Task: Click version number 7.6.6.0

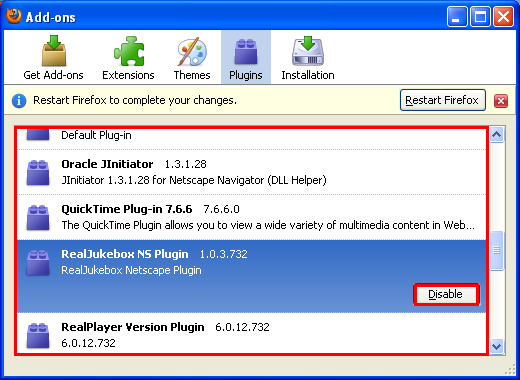Action: point(221,209)
